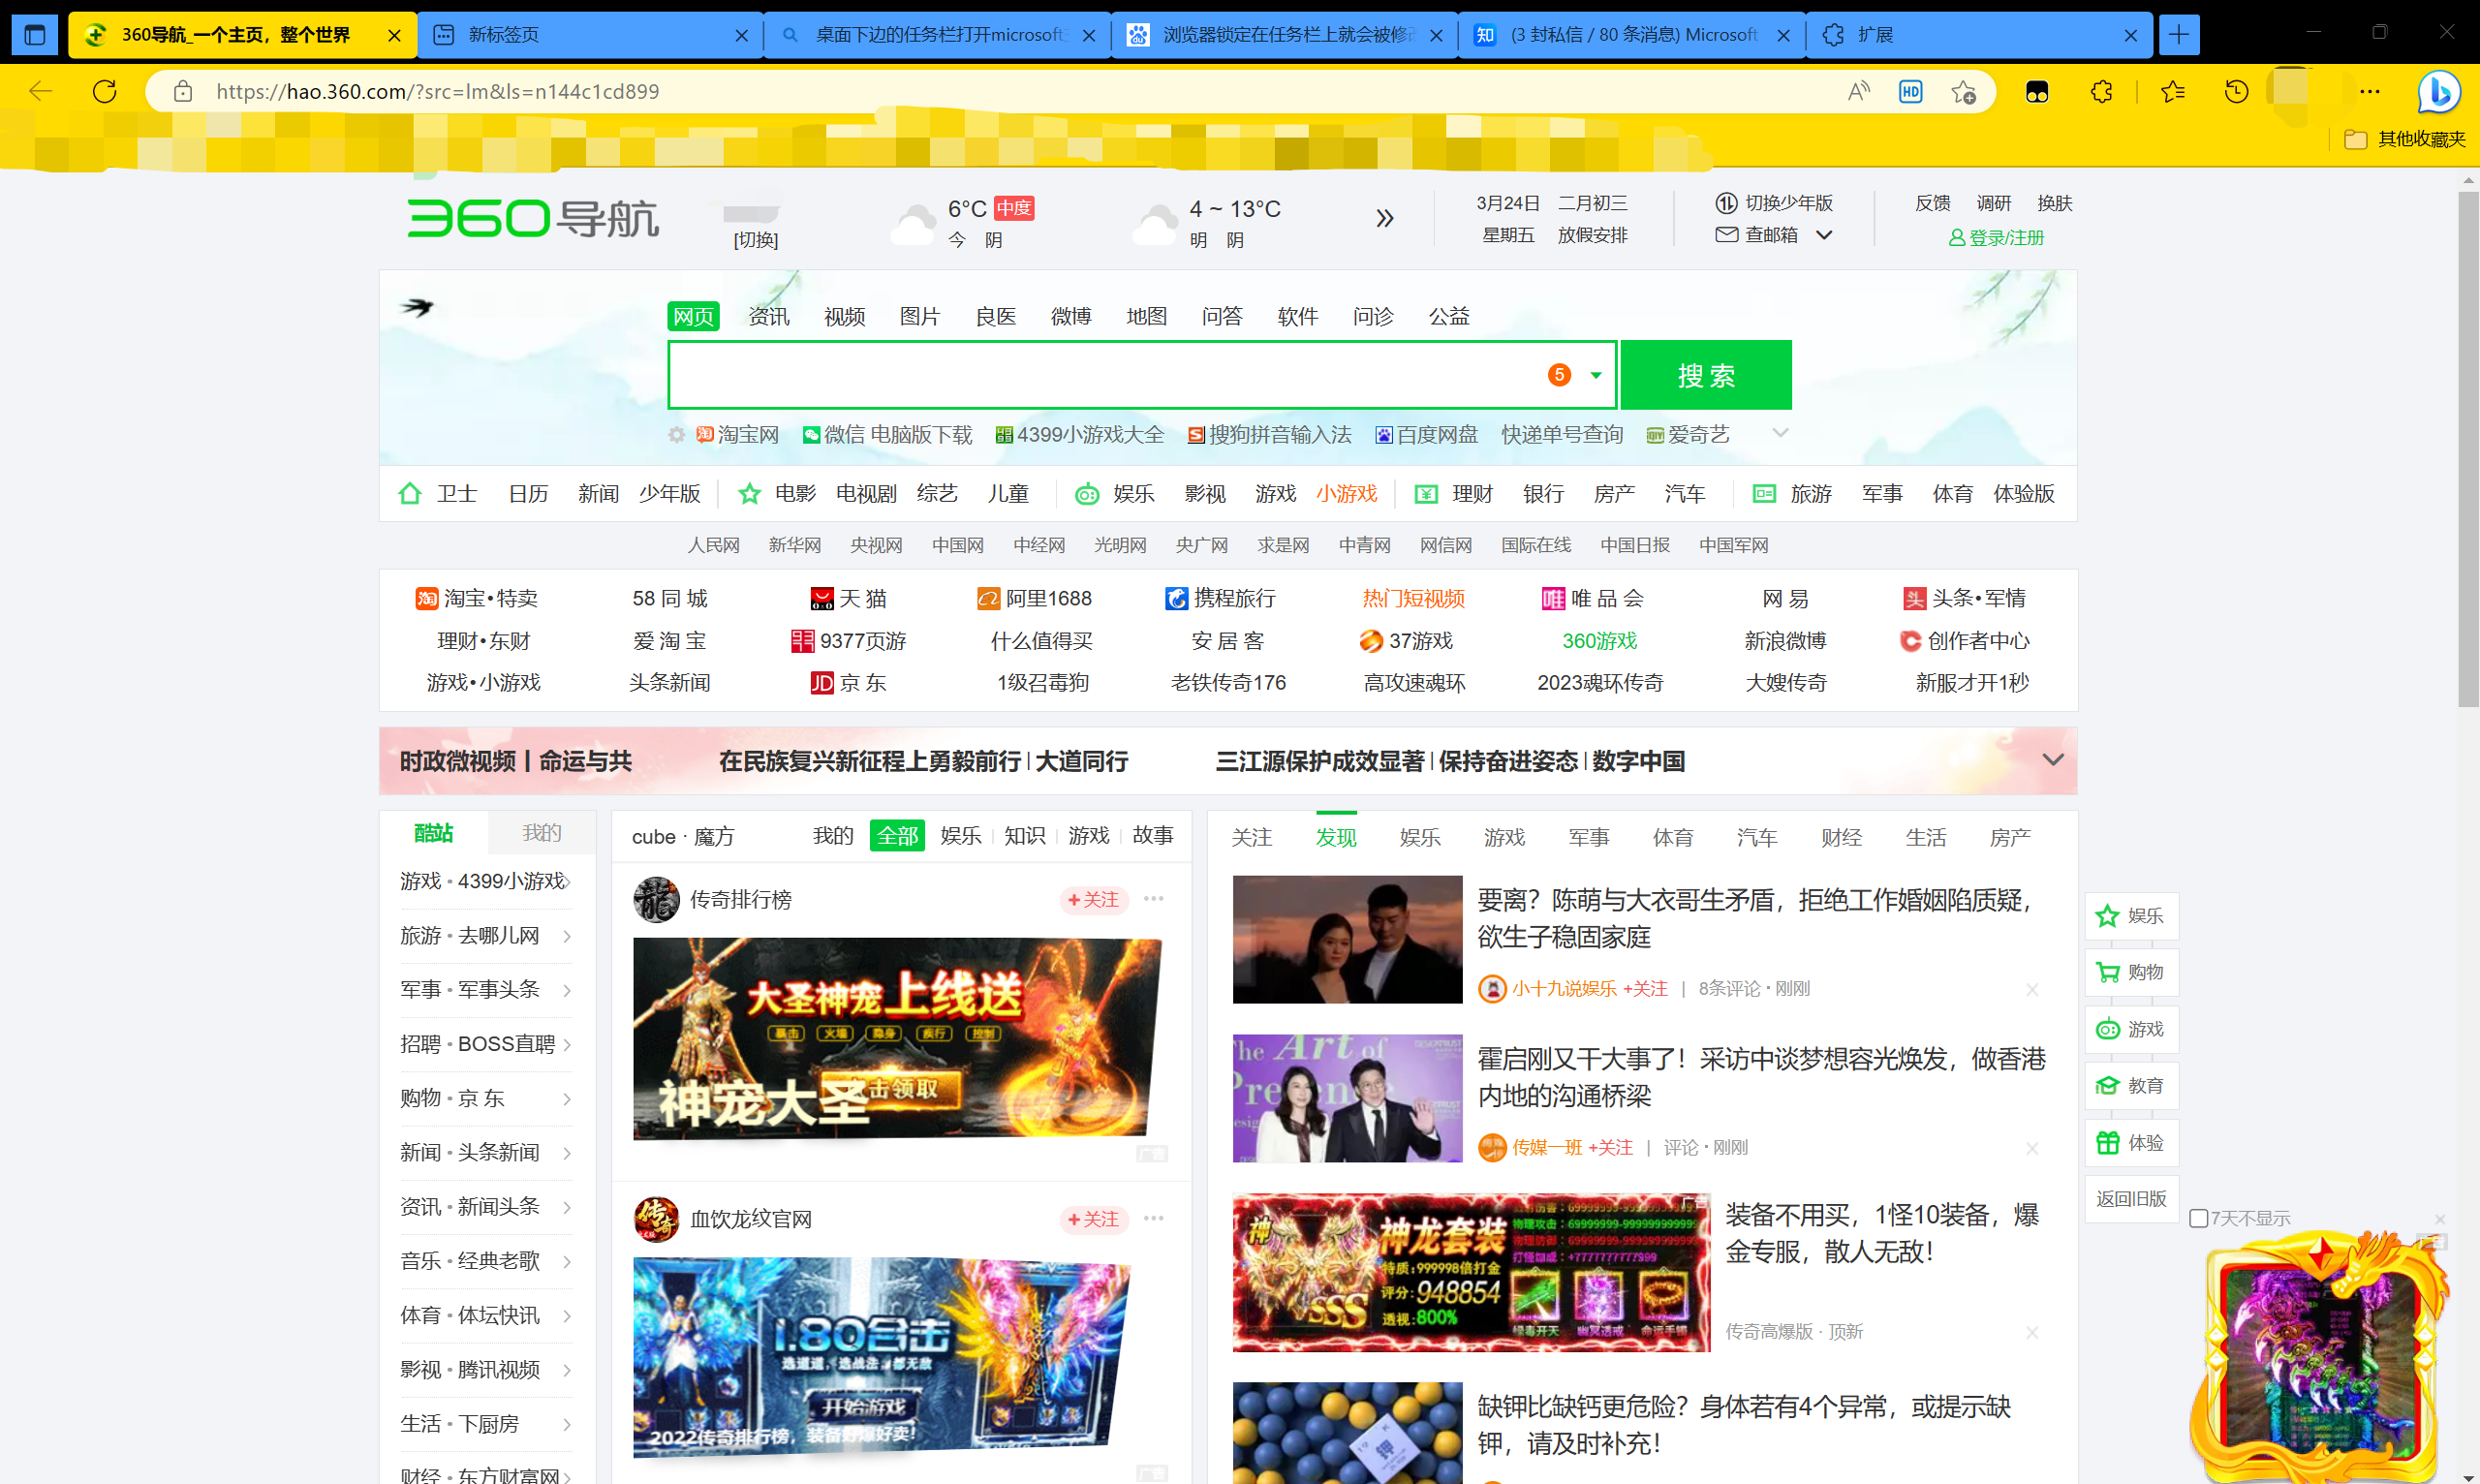2480x1484 pixels.
Task: Open the tab actions menu icon
Action: (x=35, y=35)
